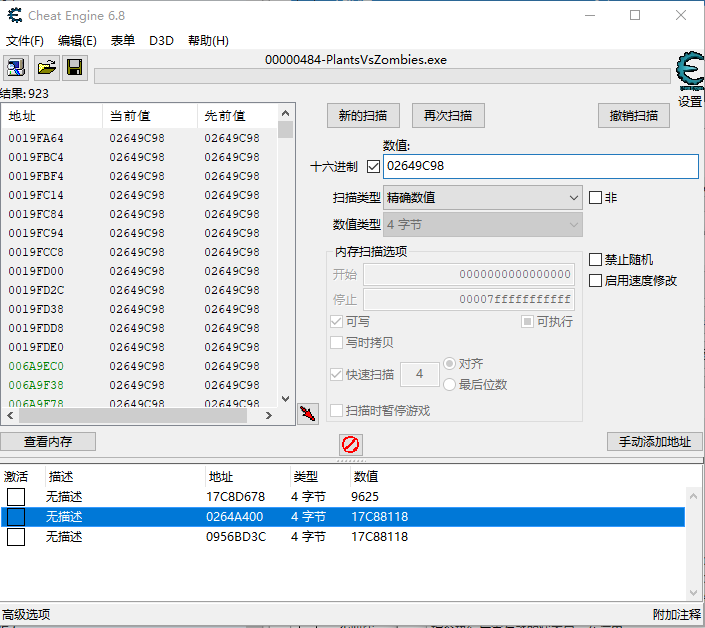Toggle the 十六进制 hexadecimal checkbox
The image size is (705, 628).
[x=373, y=167]
